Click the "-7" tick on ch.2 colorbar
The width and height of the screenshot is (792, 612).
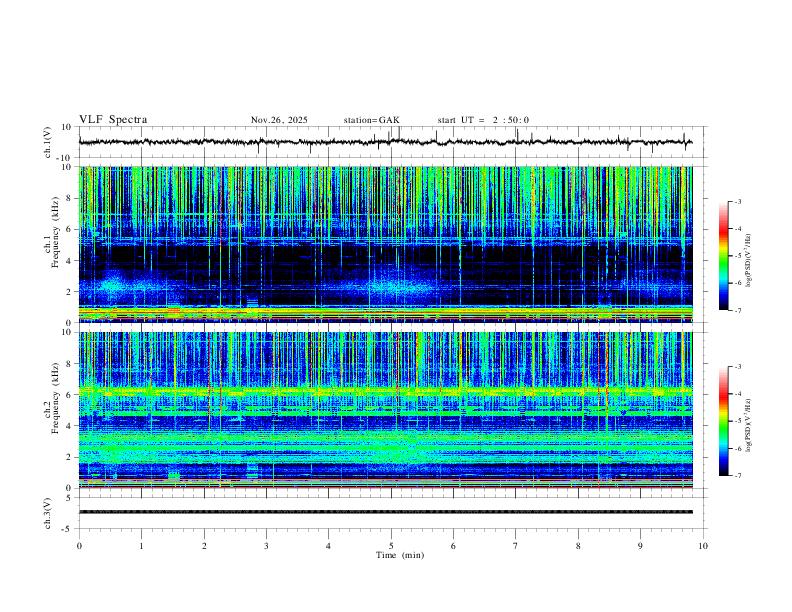point(737,475)
